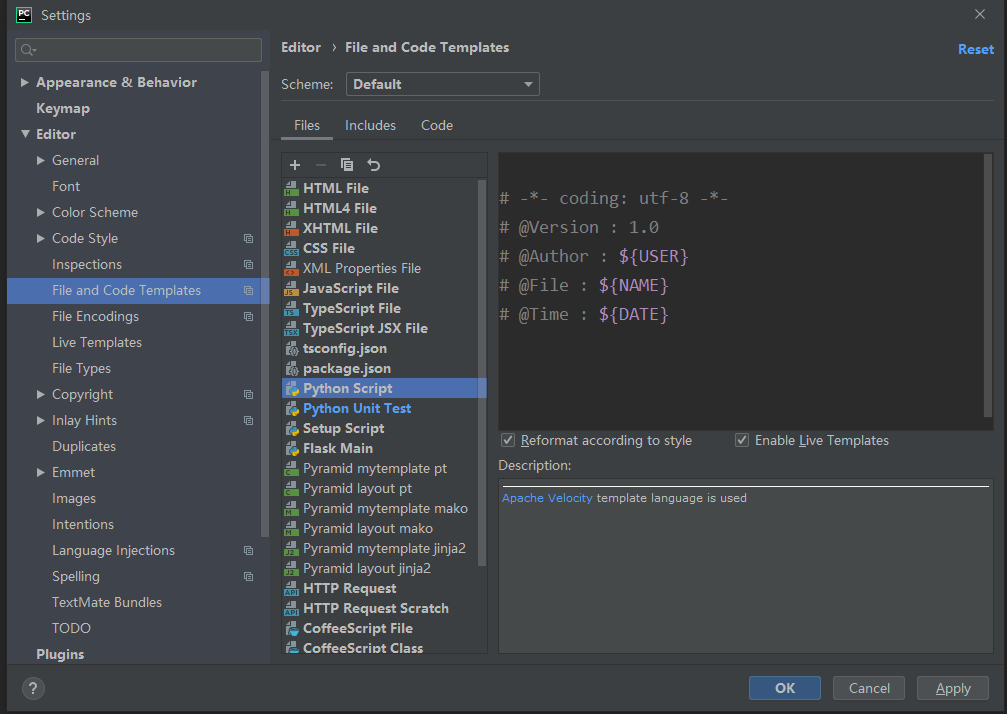
Task: Click the CoffeeScript File template icon
Action: tap(292, 628)
